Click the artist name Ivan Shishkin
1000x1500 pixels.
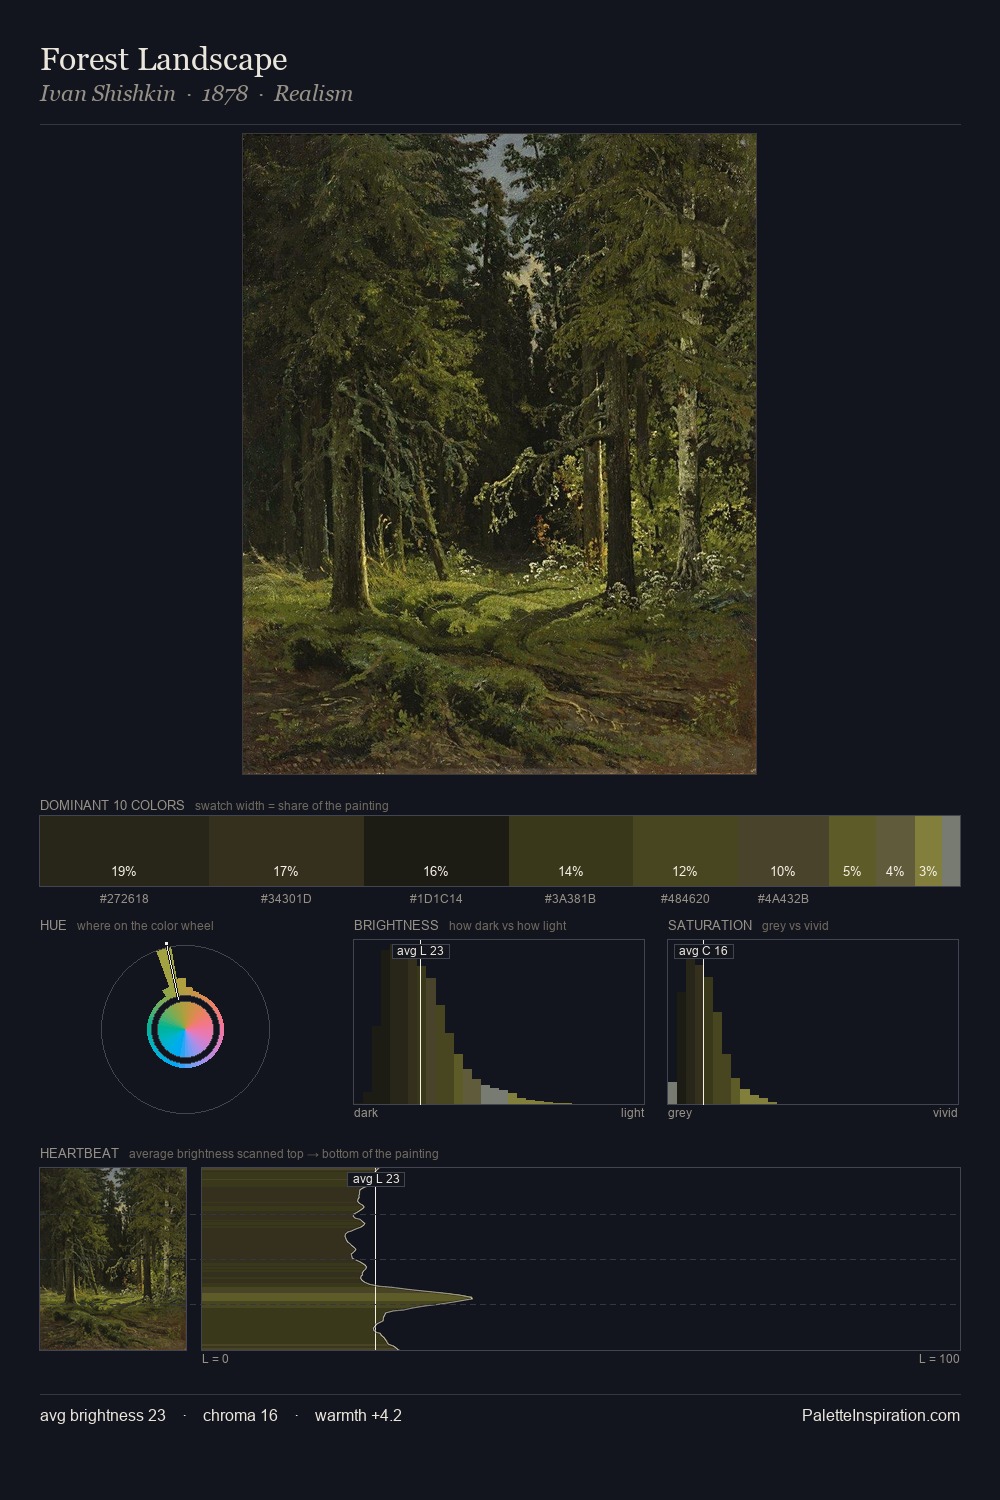pyautogui.click(x=108, y=94)
